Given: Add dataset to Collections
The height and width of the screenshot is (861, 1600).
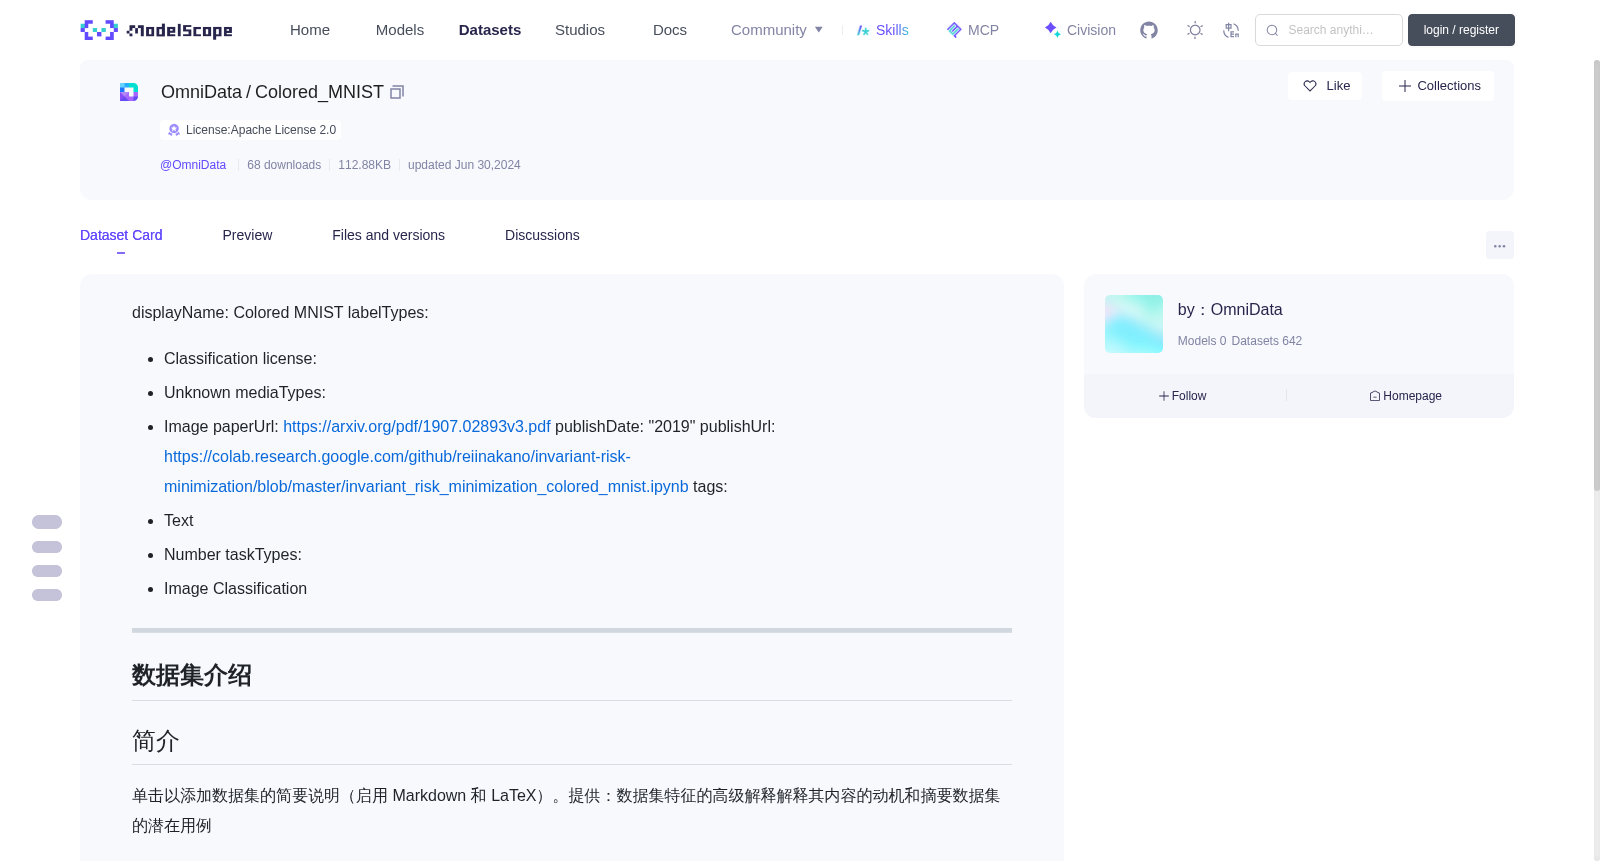Looking at the screenshot, I should click(x=1438, y=86).
